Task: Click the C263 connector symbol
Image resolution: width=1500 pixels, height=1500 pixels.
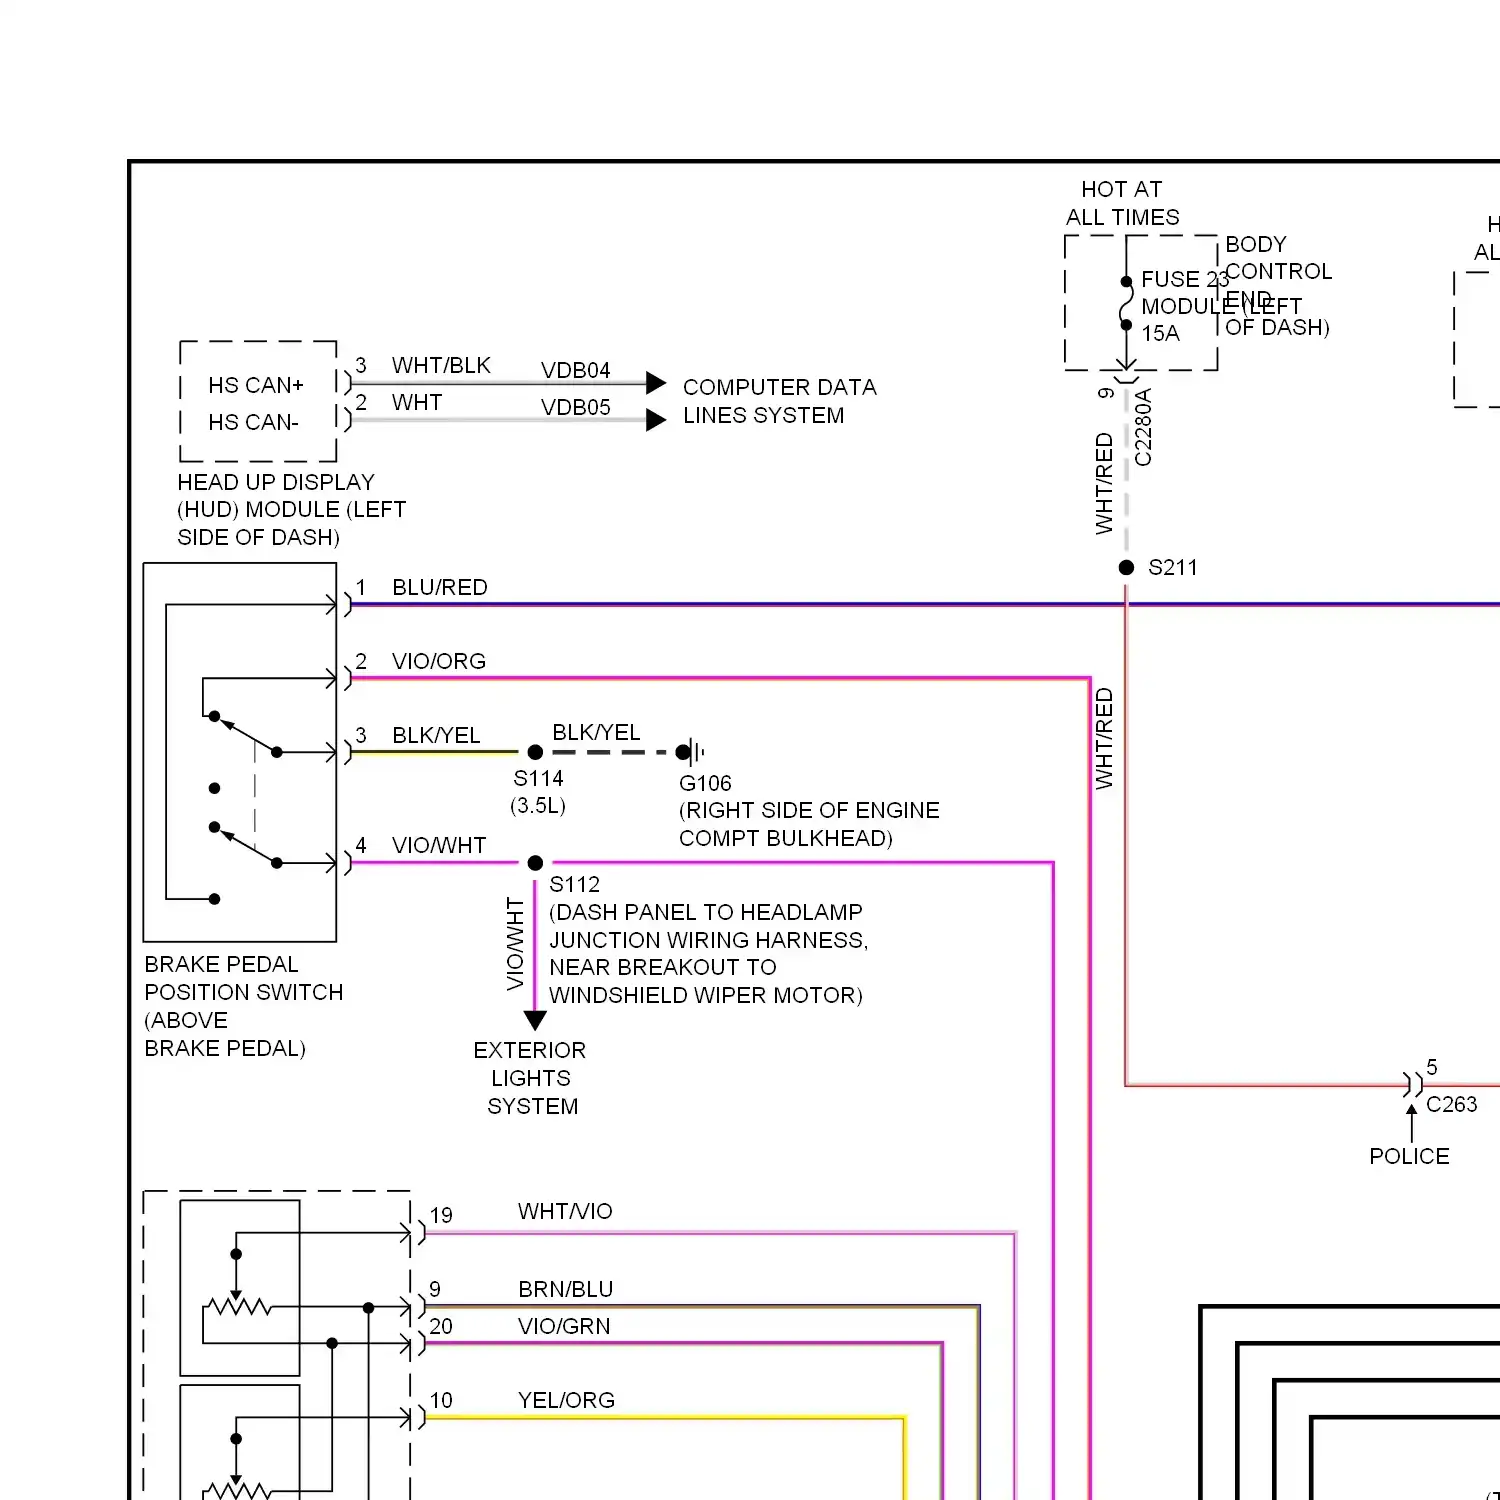Action: coord(1413,1084)
